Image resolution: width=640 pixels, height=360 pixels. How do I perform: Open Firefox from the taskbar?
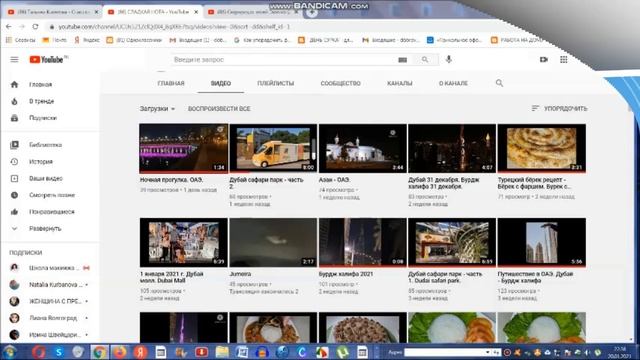click(x=120, y=352)
